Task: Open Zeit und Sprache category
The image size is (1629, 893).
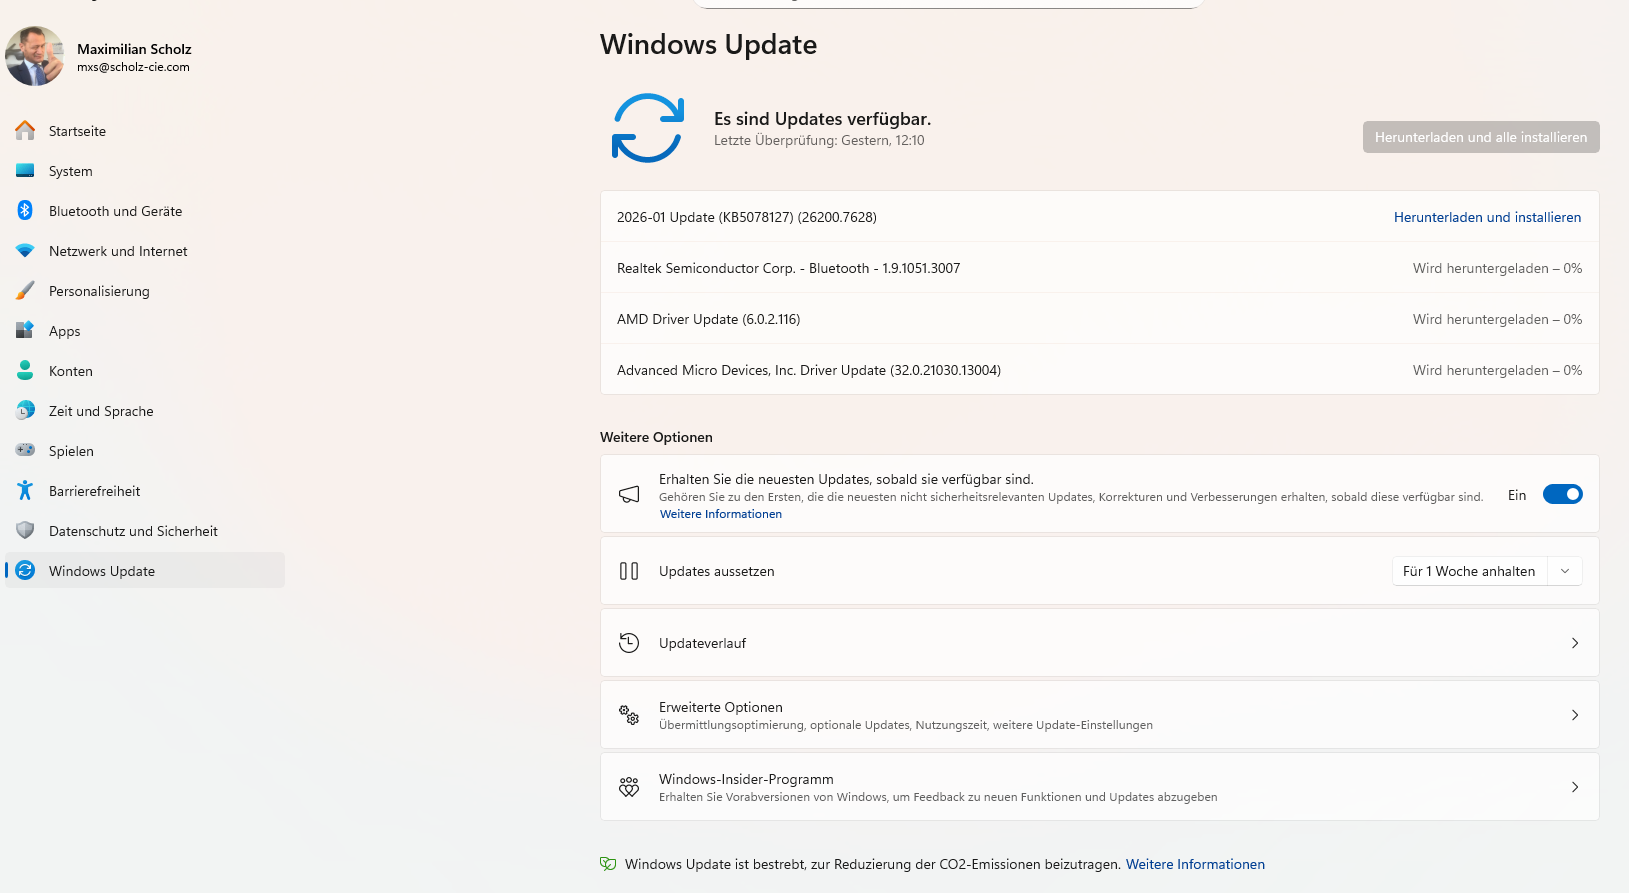Action: click(x=145, y=411)
